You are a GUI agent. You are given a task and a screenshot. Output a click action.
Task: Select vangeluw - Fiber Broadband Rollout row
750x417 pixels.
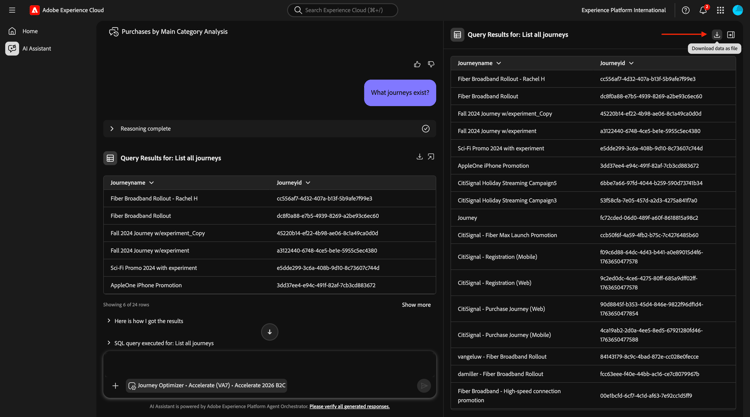click(x=593, y=357)
